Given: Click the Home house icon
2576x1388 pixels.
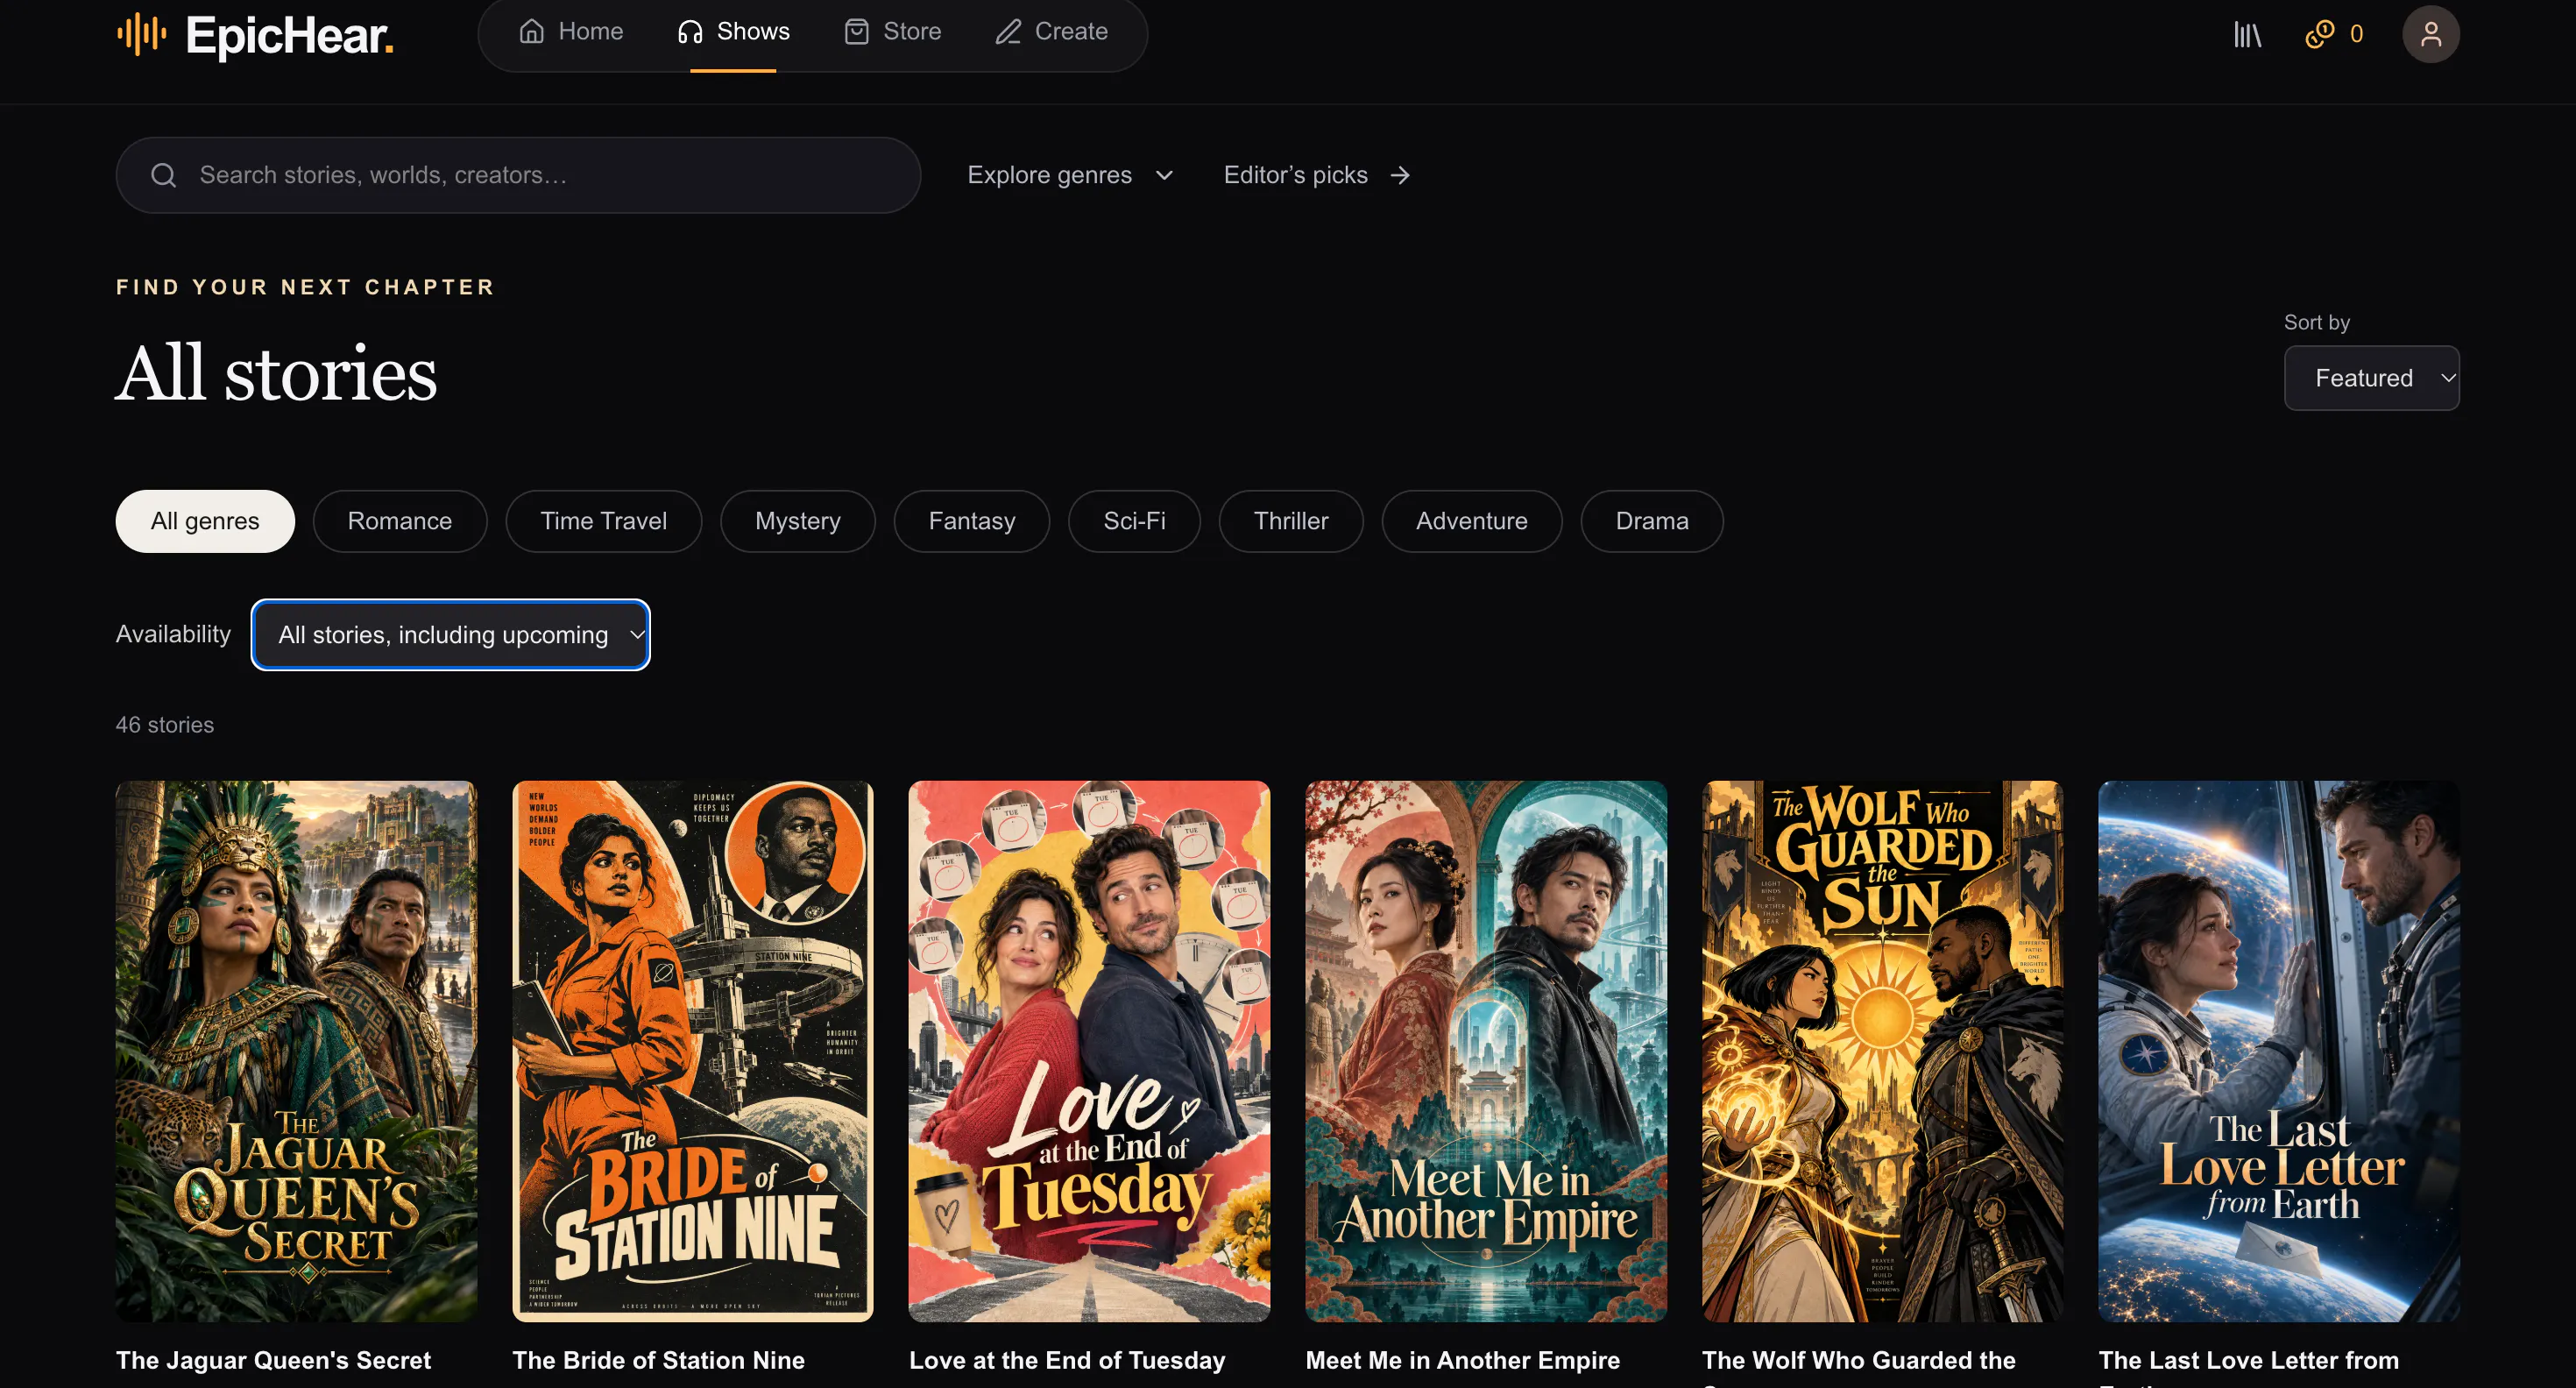Looking at the screenshot, I should click(532, 32).
